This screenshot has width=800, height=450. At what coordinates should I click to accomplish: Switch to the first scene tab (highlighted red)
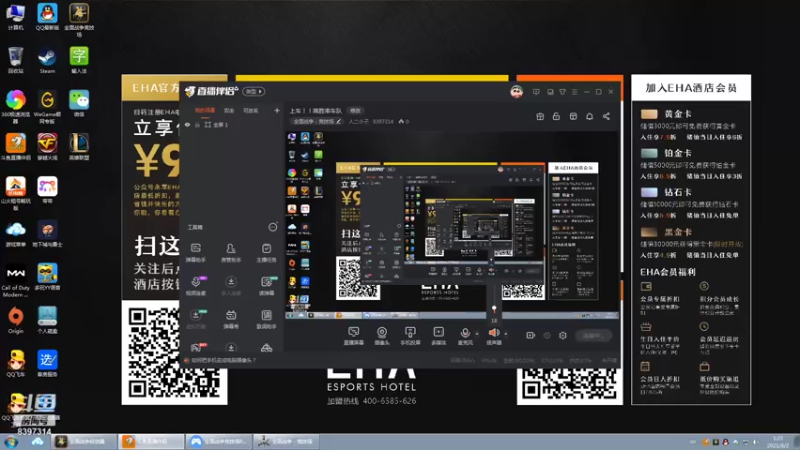coord(205,110)
